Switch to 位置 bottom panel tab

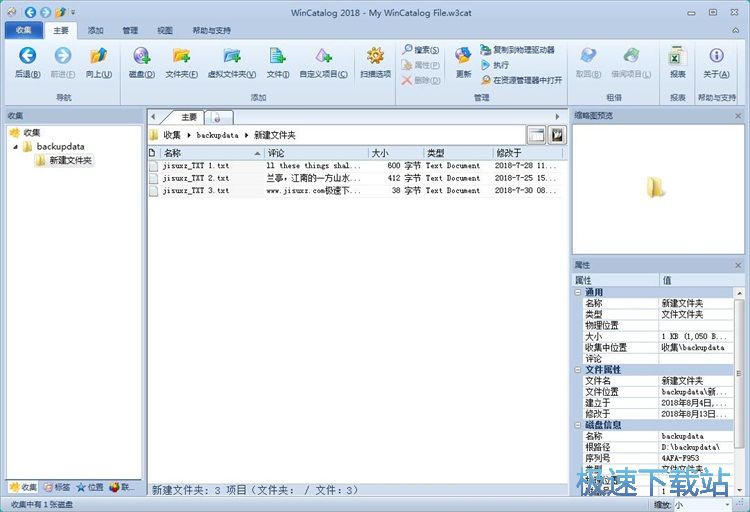(89, 487)
